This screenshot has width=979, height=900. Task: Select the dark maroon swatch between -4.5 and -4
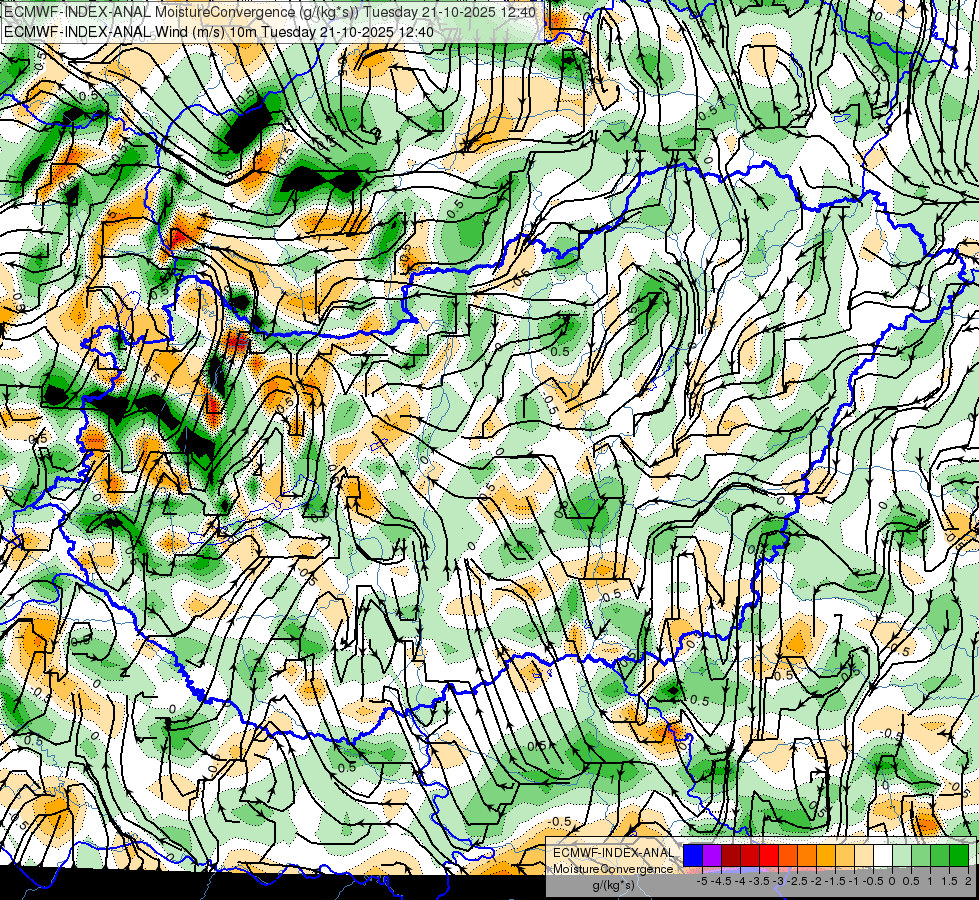731,855
